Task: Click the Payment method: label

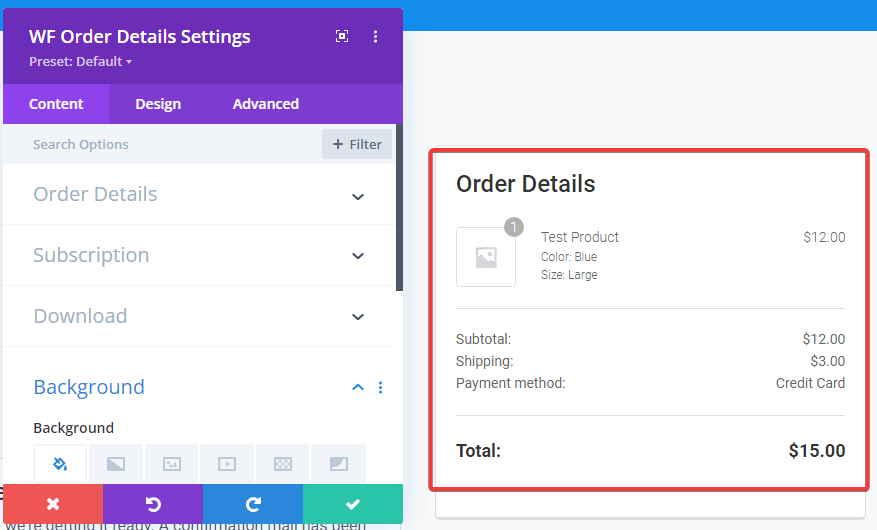Action: 511,383
